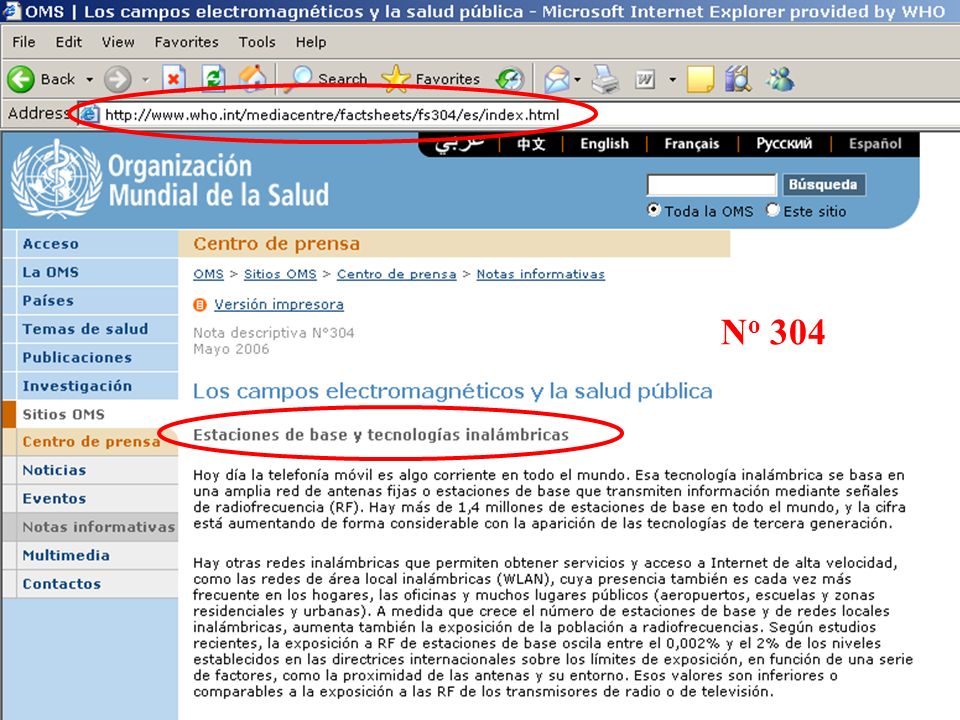The width and height of the screenshot is (960, 720).
Task: Go to Home page icon
Action: [252, 79]
